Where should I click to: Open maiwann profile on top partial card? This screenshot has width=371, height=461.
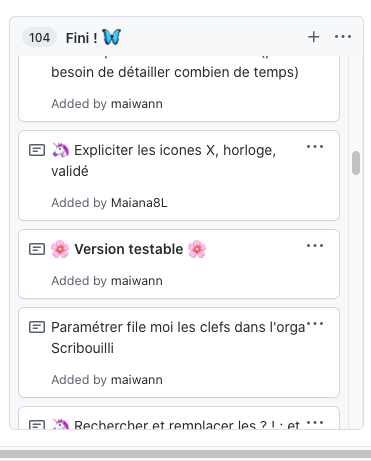pos(137,104)
